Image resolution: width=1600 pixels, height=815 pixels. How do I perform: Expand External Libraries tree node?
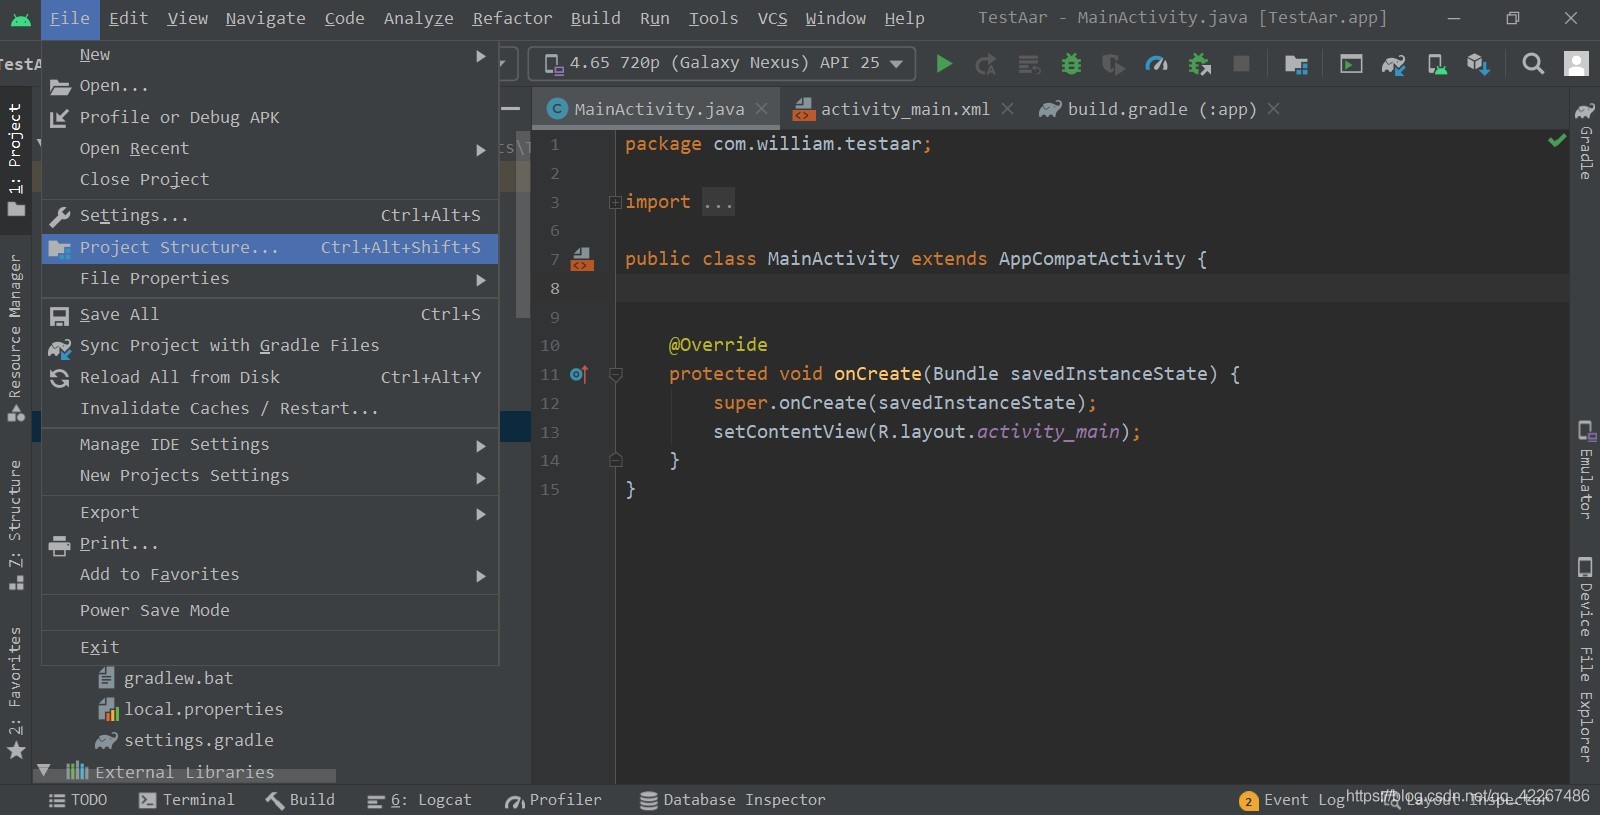coord(43,771)
